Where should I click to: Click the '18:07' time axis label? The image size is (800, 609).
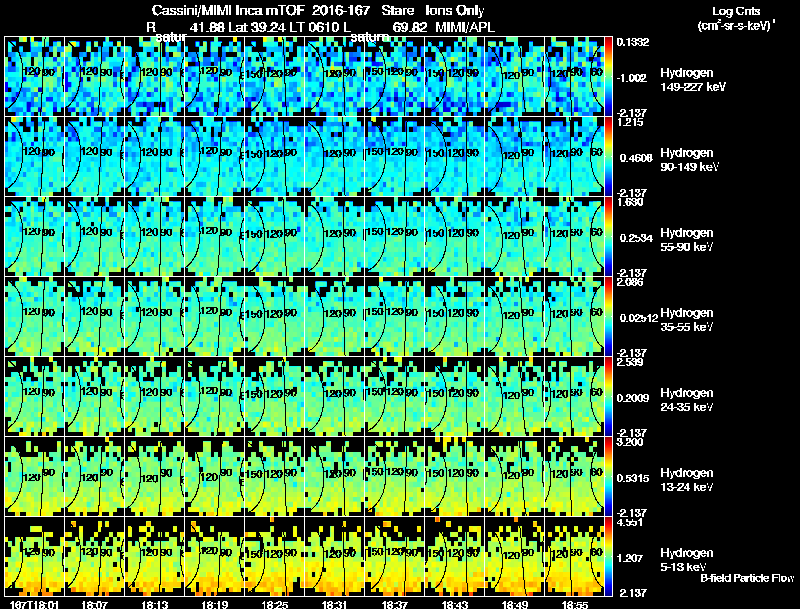pos(94,605)
